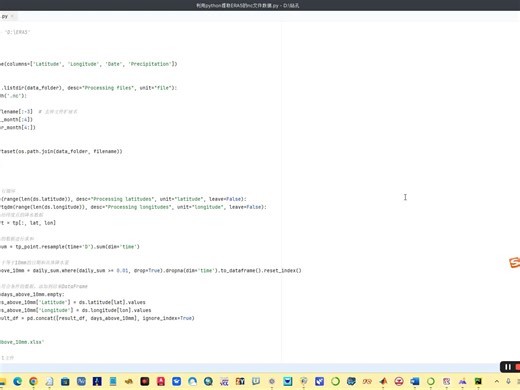Screen dimensions: 520x390
Task: Open the purple mountains taskbar icon
Action: coord(462,381)
